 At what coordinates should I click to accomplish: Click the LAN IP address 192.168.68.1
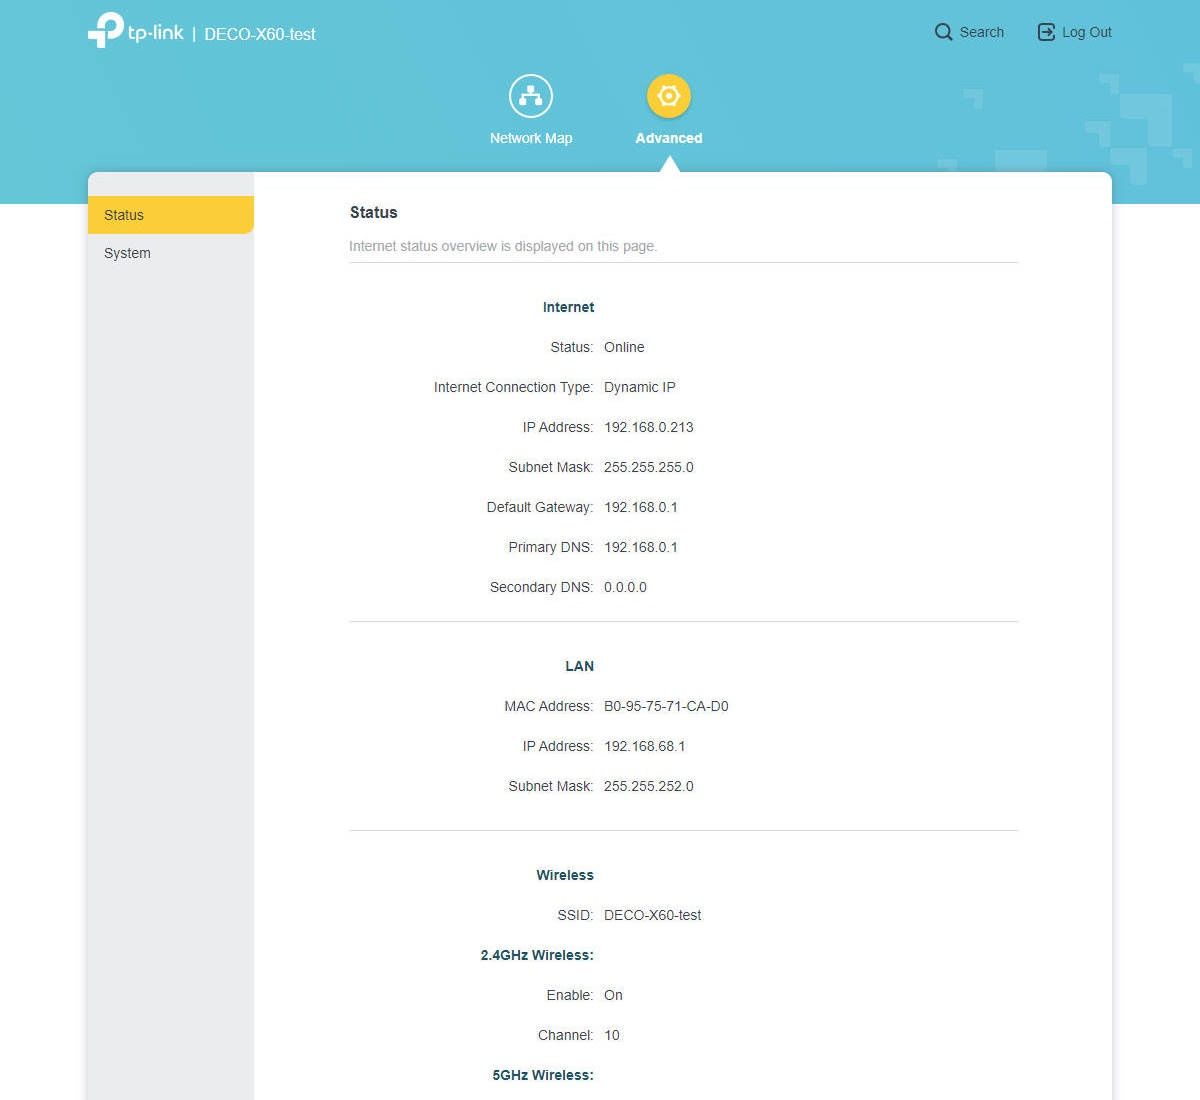tap(645, 746)
